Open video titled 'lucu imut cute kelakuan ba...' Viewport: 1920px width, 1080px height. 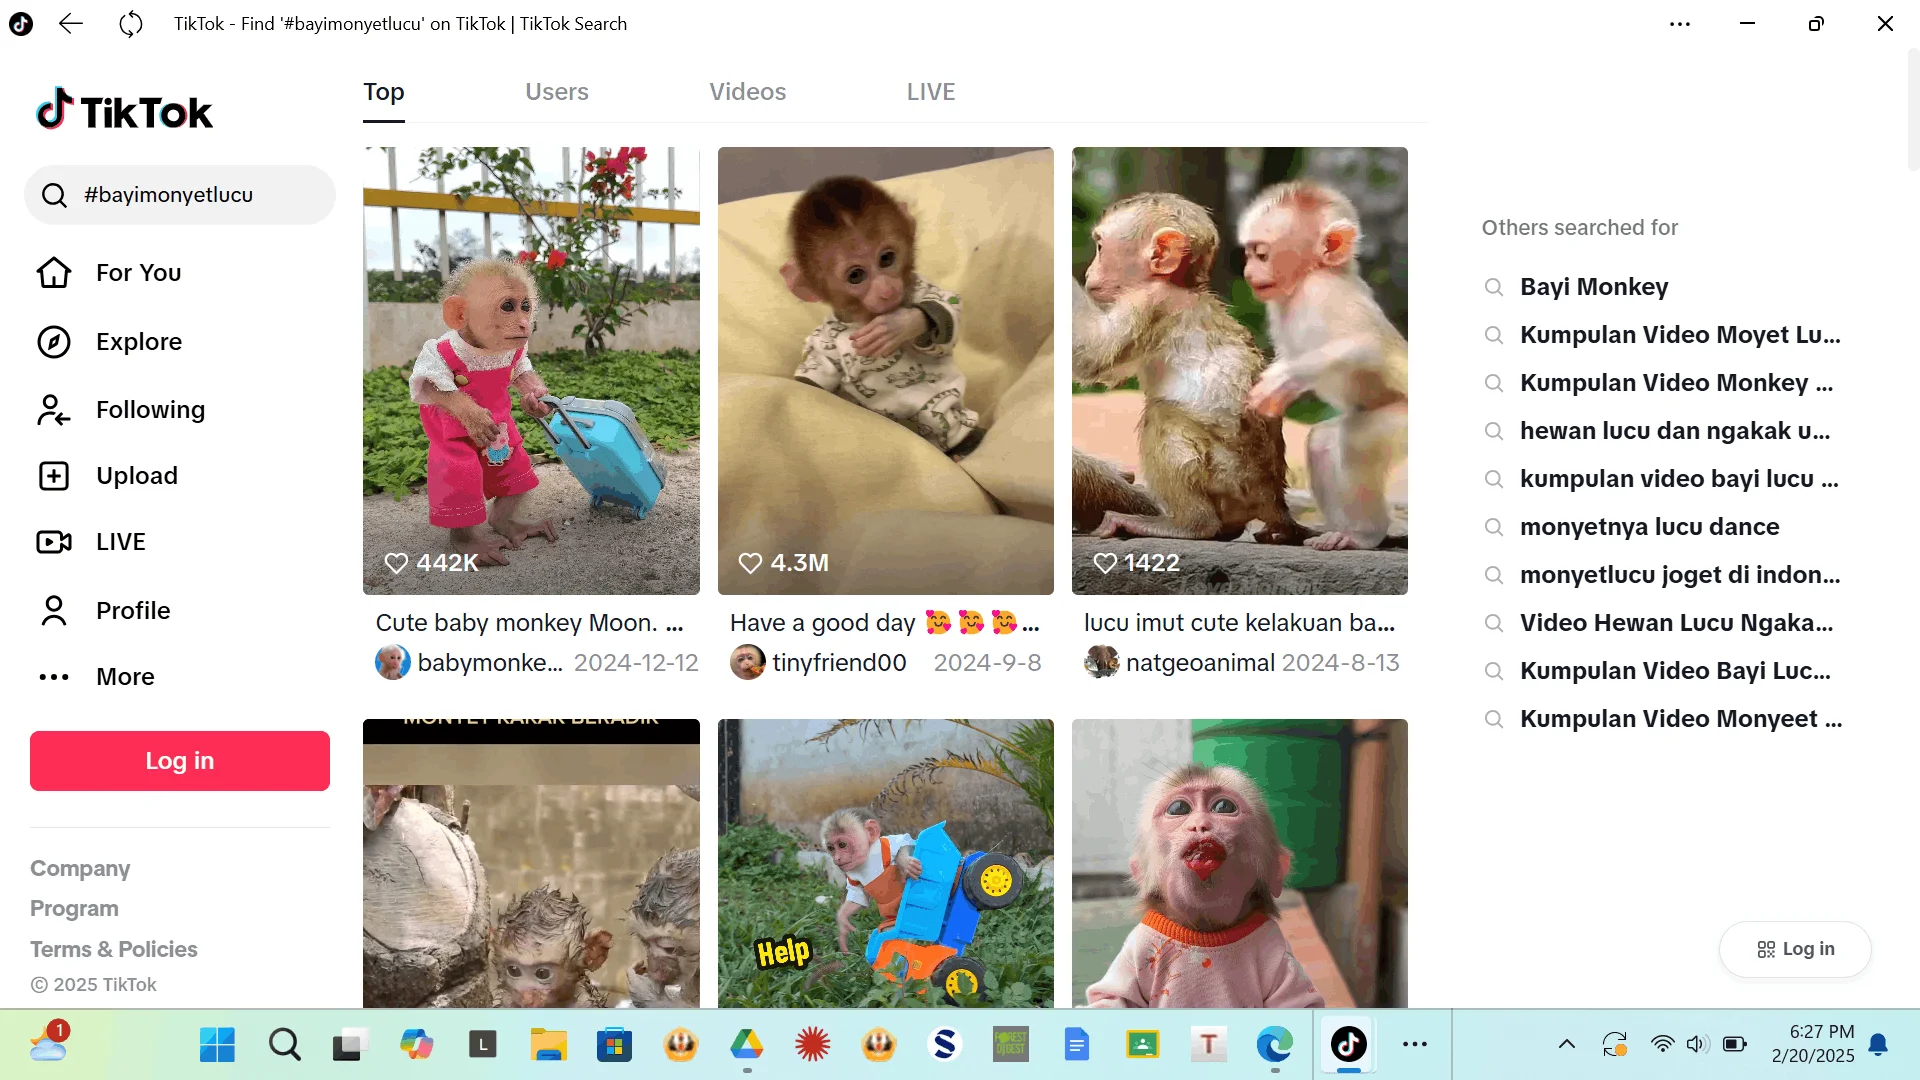(x=1239, y=623)
